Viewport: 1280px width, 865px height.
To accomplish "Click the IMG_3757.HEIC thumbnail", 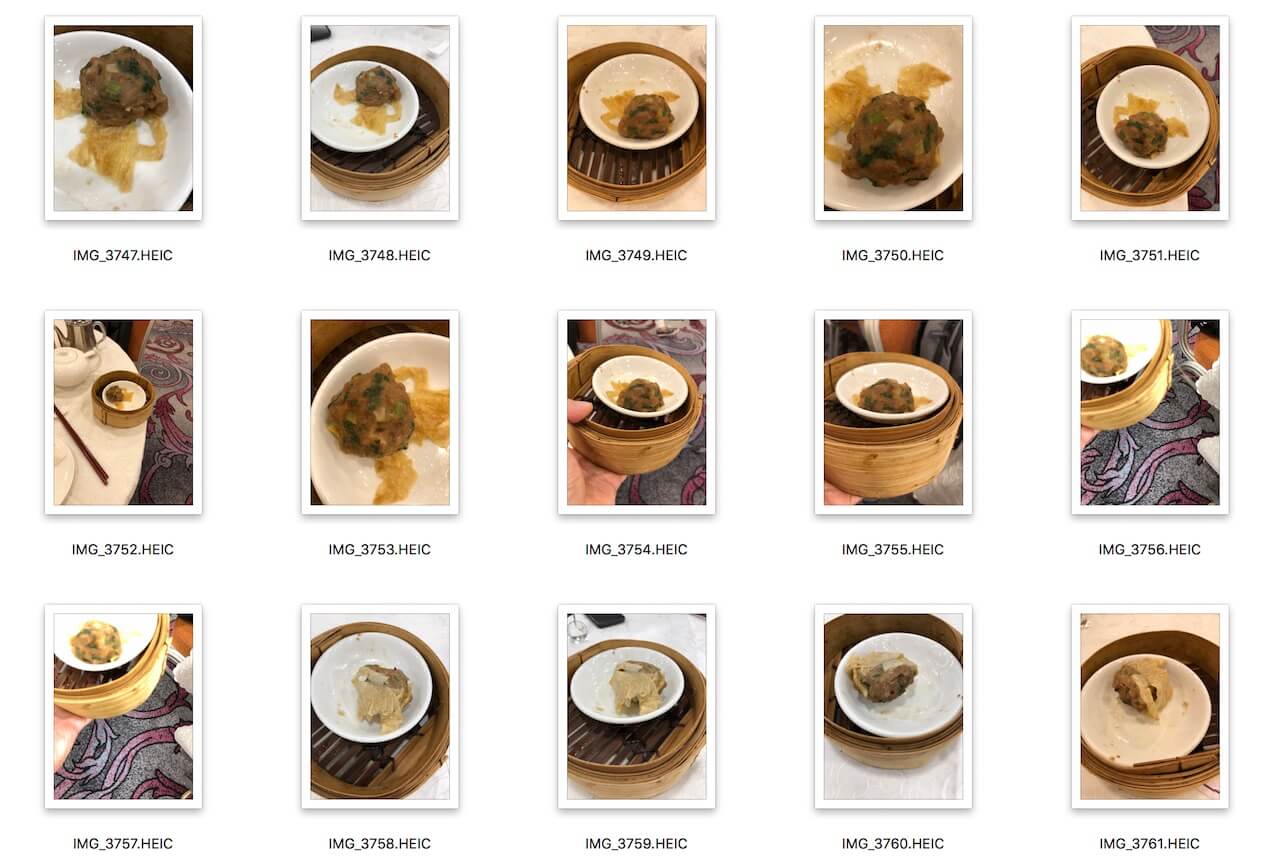I will click(123, 706).
